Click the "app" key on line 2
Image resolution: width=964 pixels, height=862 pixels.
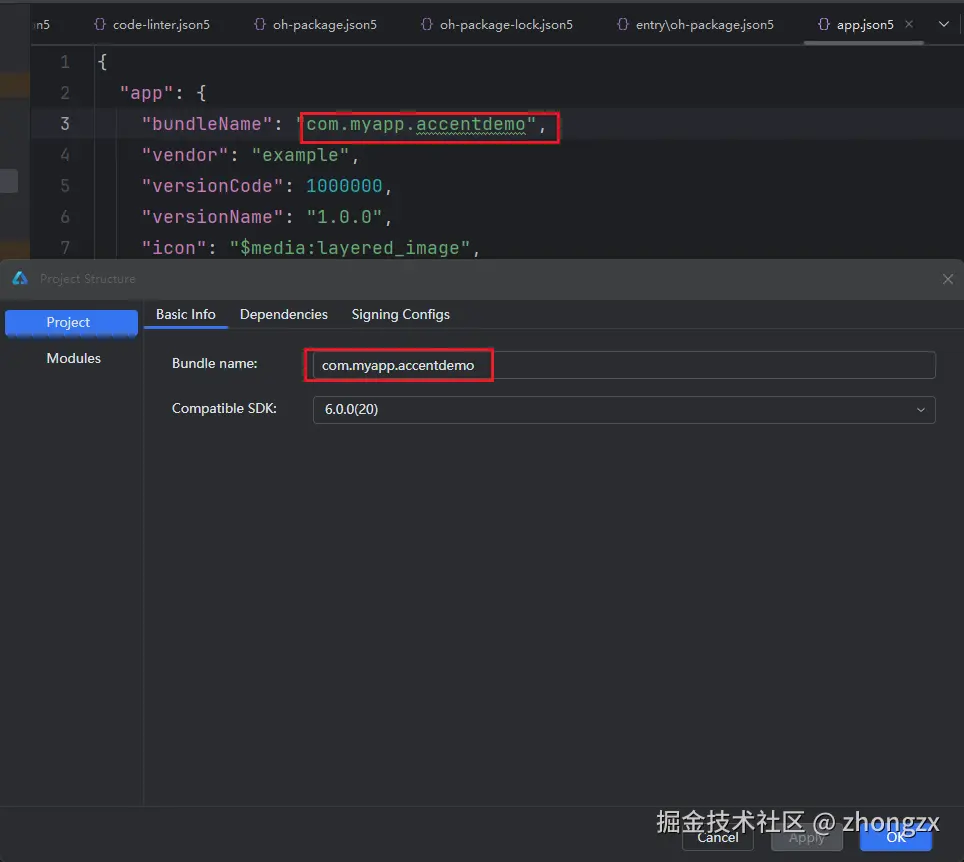tap(146, 93)
